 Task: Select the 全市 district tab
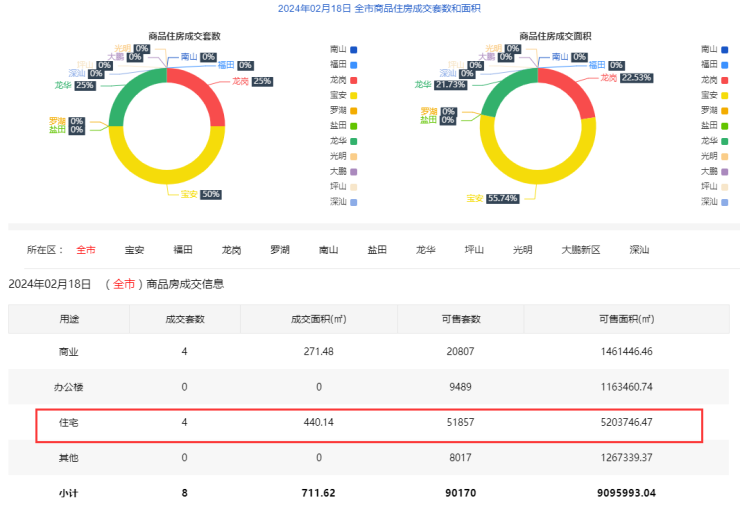[x=86, y=250]
